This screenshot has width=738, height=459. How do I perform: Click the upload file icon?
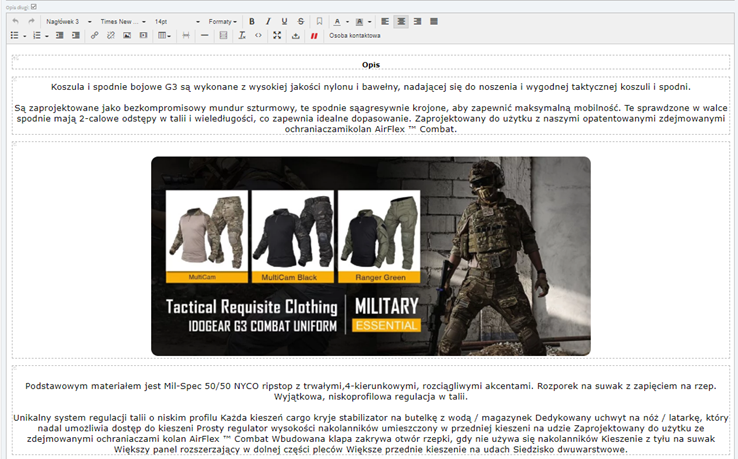point(296,35)
